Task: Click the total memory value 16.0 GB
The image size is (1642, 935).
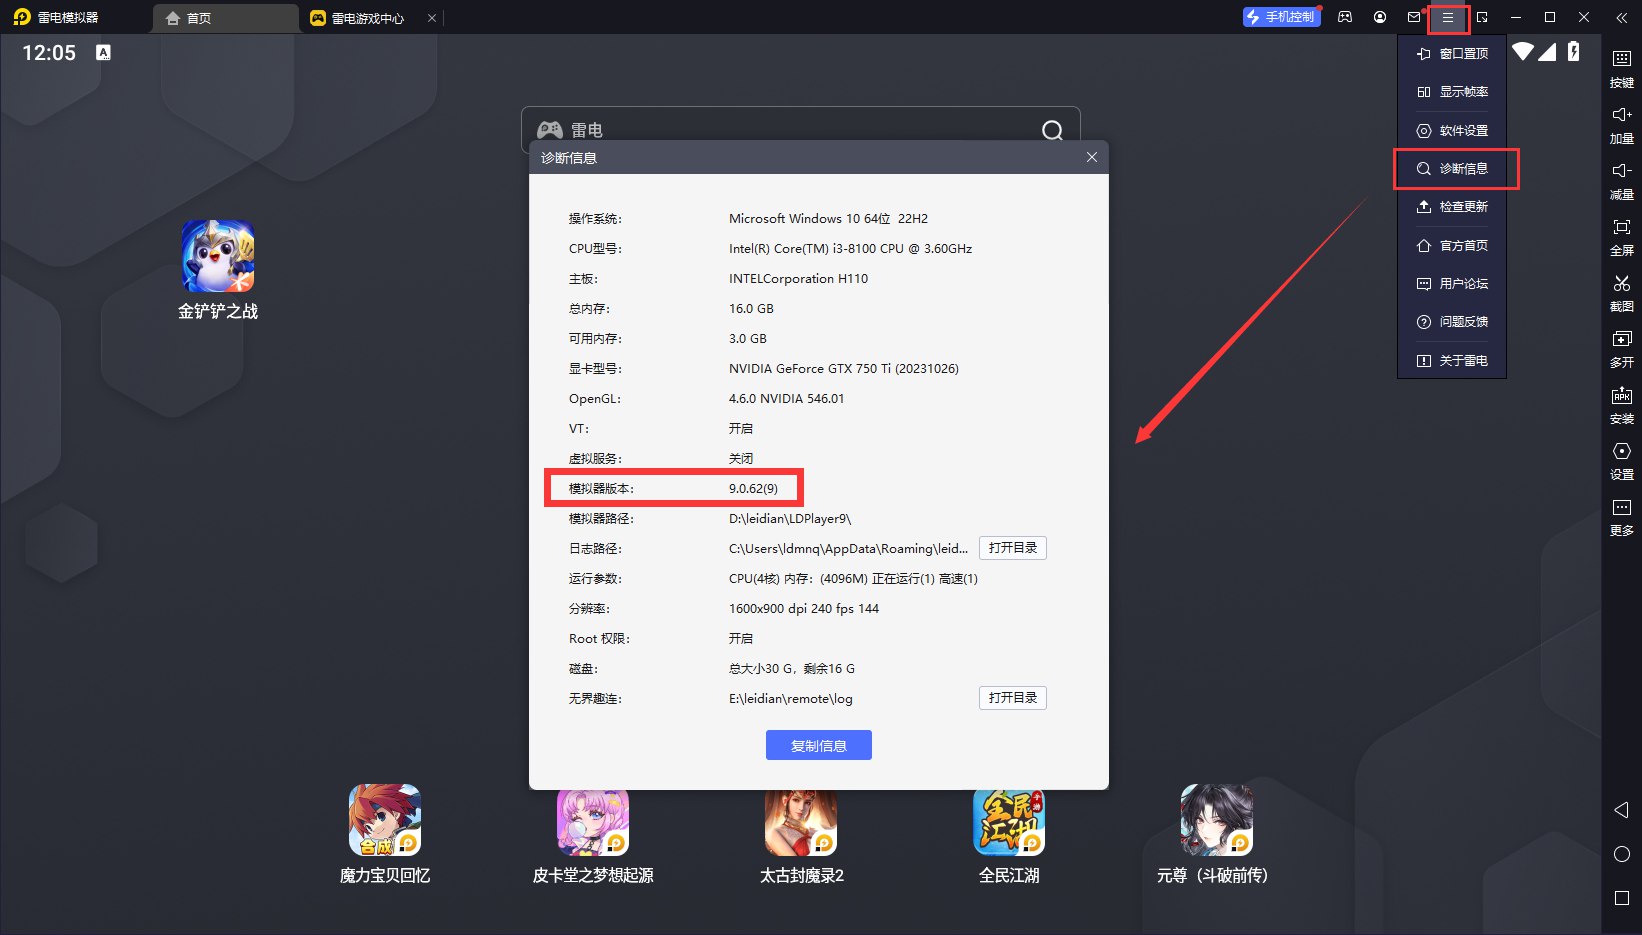Action: point(751,309)
